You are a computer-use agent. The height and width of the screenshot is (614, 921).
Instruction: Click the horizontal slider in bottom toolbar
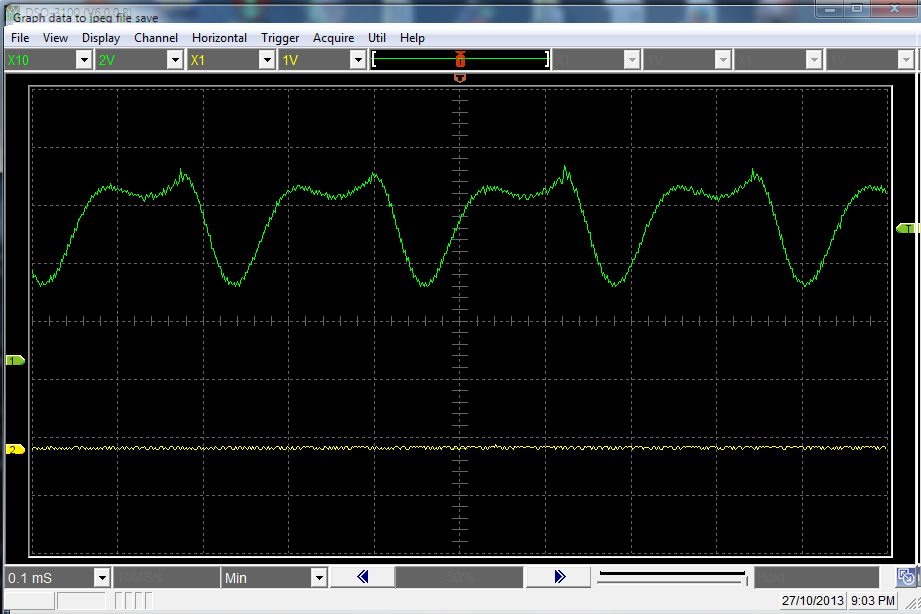click(x=672, y=577)
